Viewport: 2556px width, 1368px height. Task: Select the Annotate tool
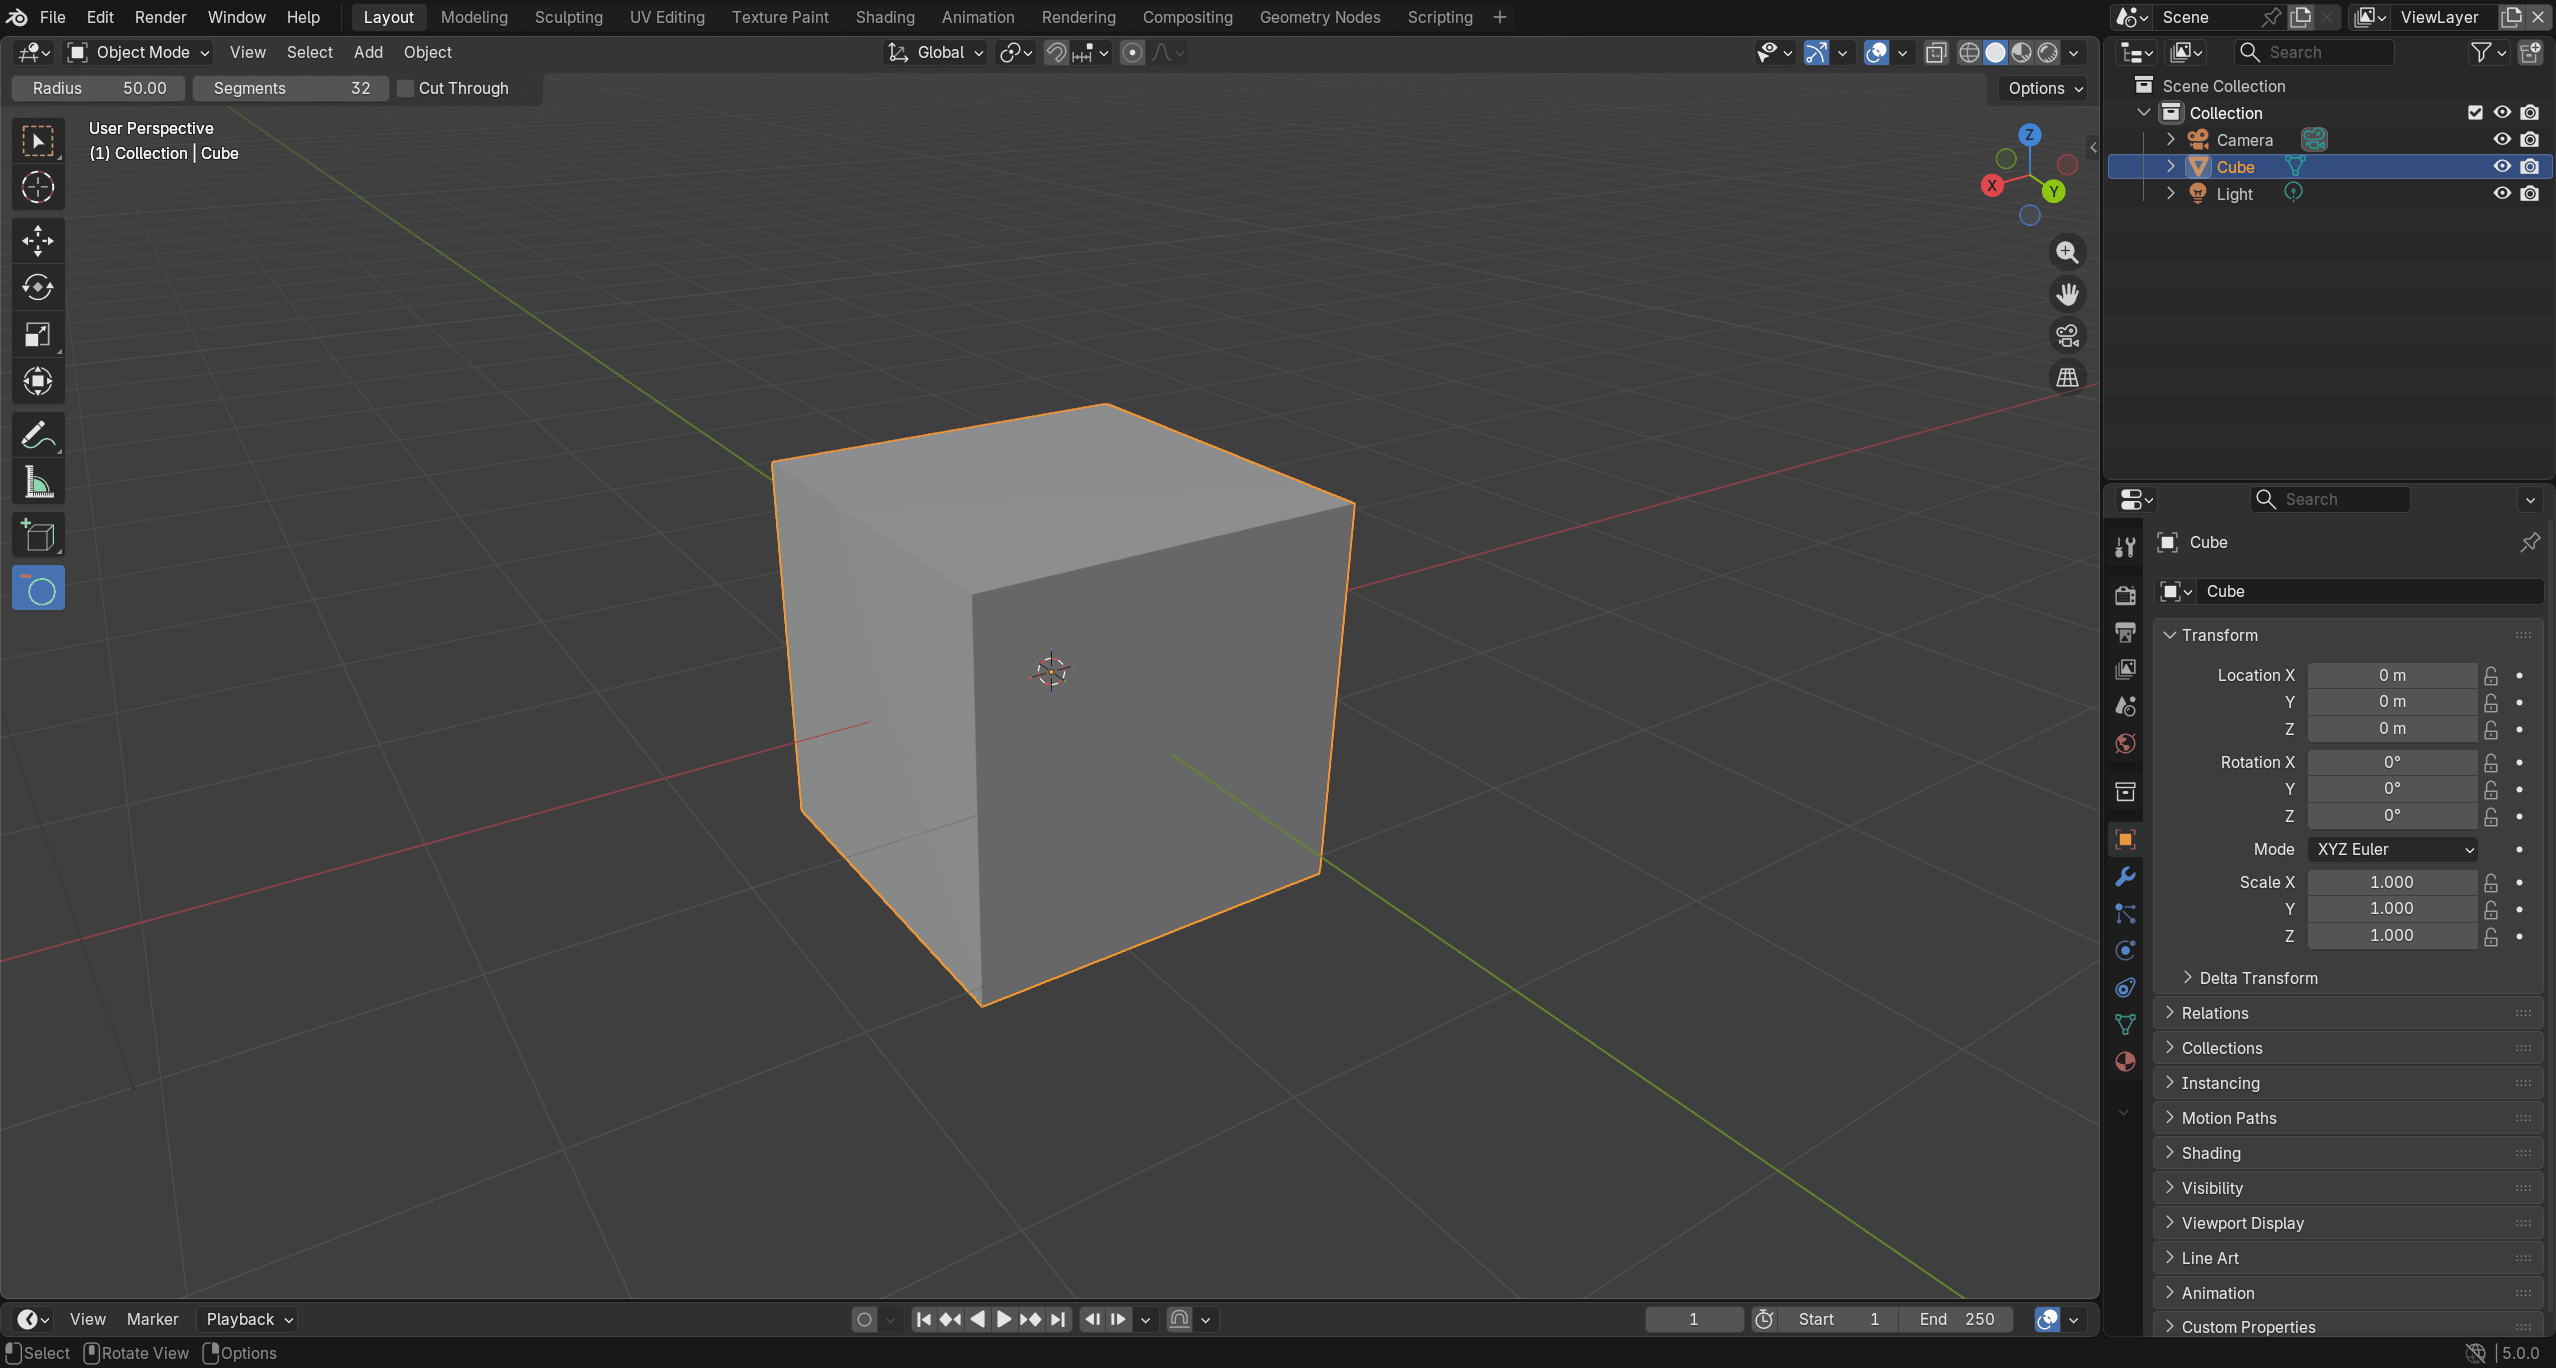[x=38, y=434]
